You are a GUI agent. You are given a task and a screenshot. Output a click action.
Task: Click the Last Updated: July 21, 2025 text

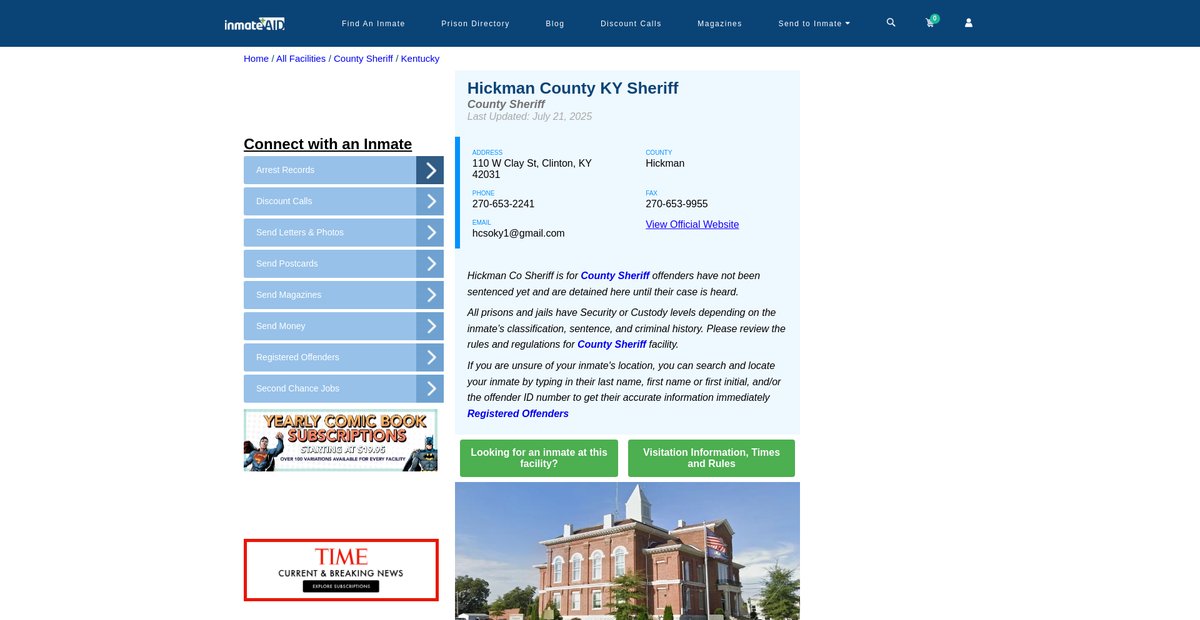click(530, 116)
